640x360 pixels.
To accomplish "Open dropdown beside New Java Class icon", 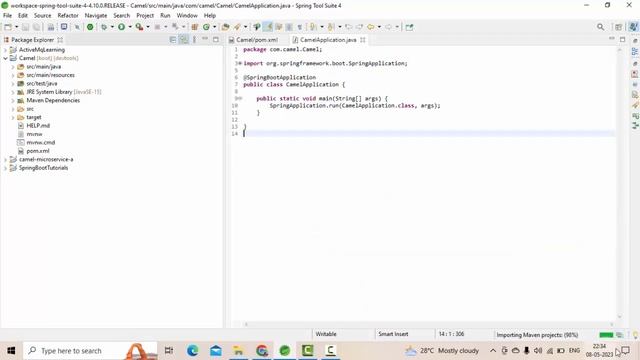I will tap(214, 27).
